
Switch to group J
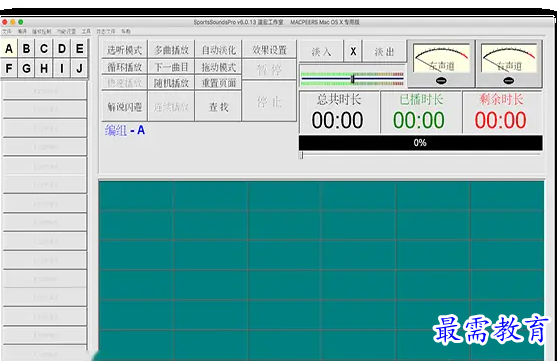pos(80,68)
